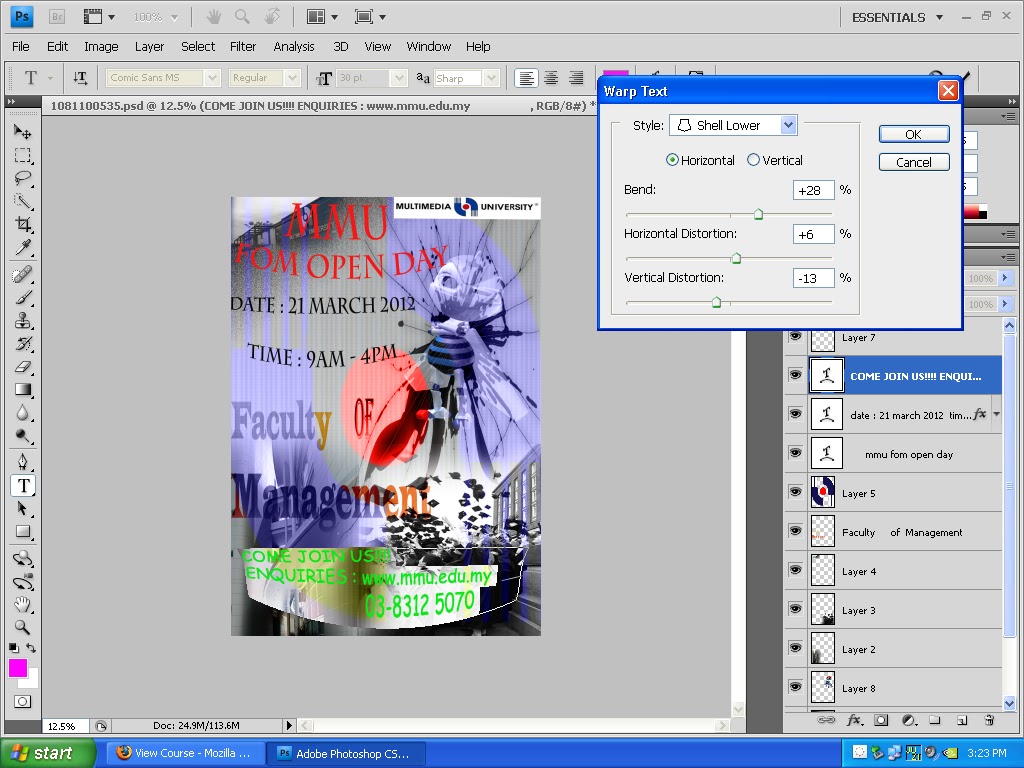Hide Layer 5 visibility eye
Viewport: 1024px width, 768px height.
click(795, 492)
